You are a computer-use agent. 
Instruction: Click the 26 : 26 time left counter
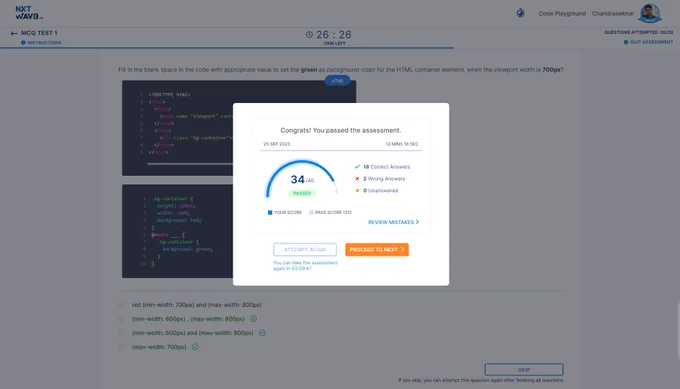333,35
